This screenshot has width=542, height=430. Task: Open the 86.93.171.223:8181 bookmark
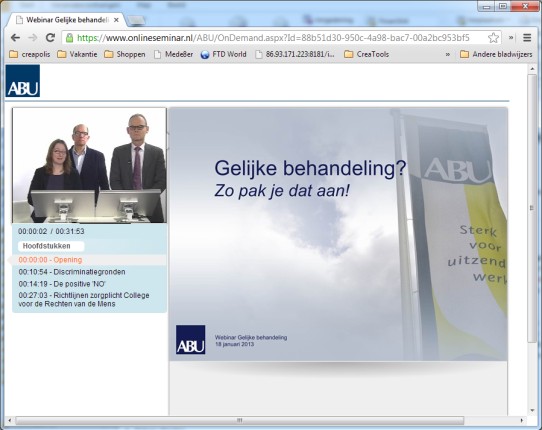click(x=295, y=54)
